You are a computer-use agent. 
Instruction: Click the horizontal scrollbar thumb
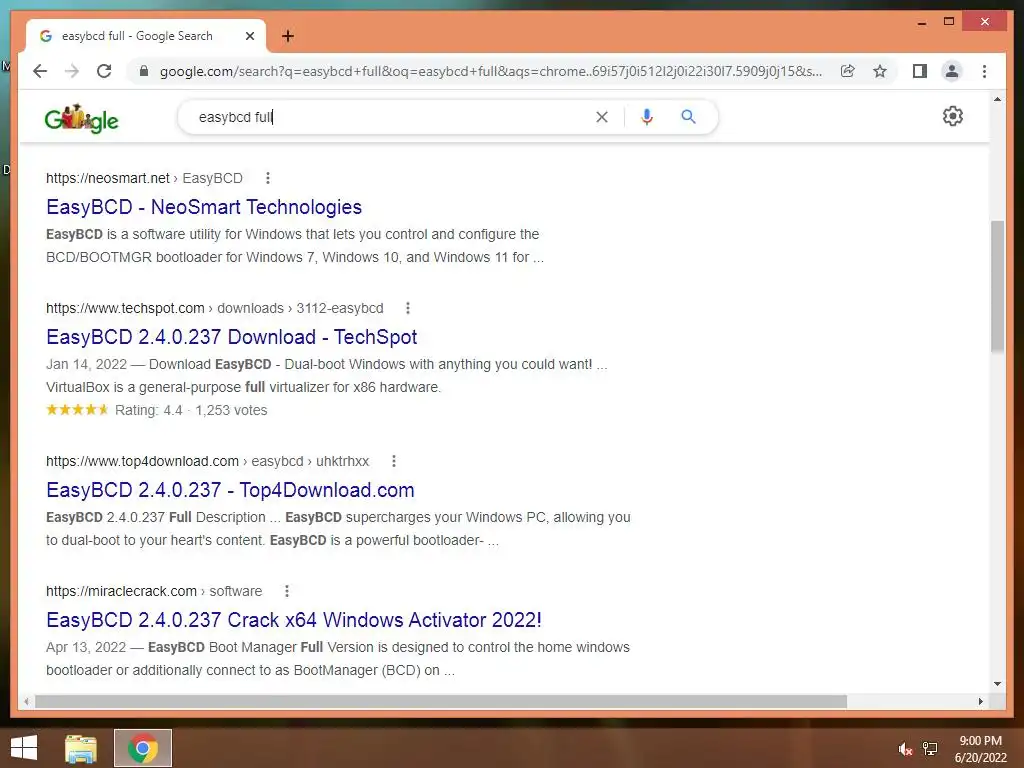(441, 701)
